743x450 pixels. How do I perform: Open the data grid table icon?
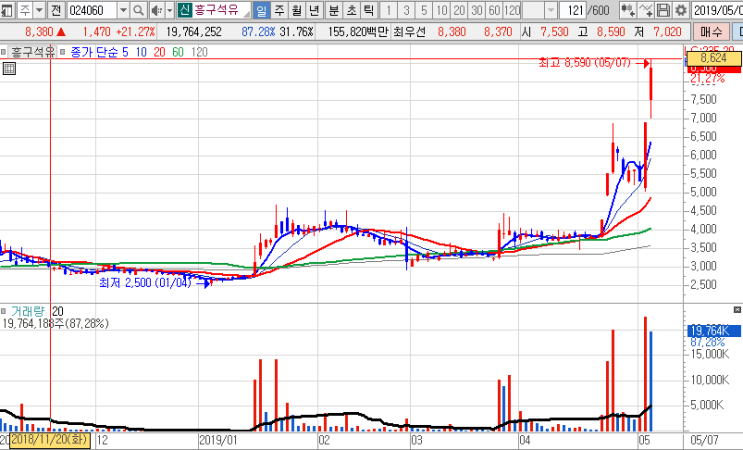pos(9,69)
